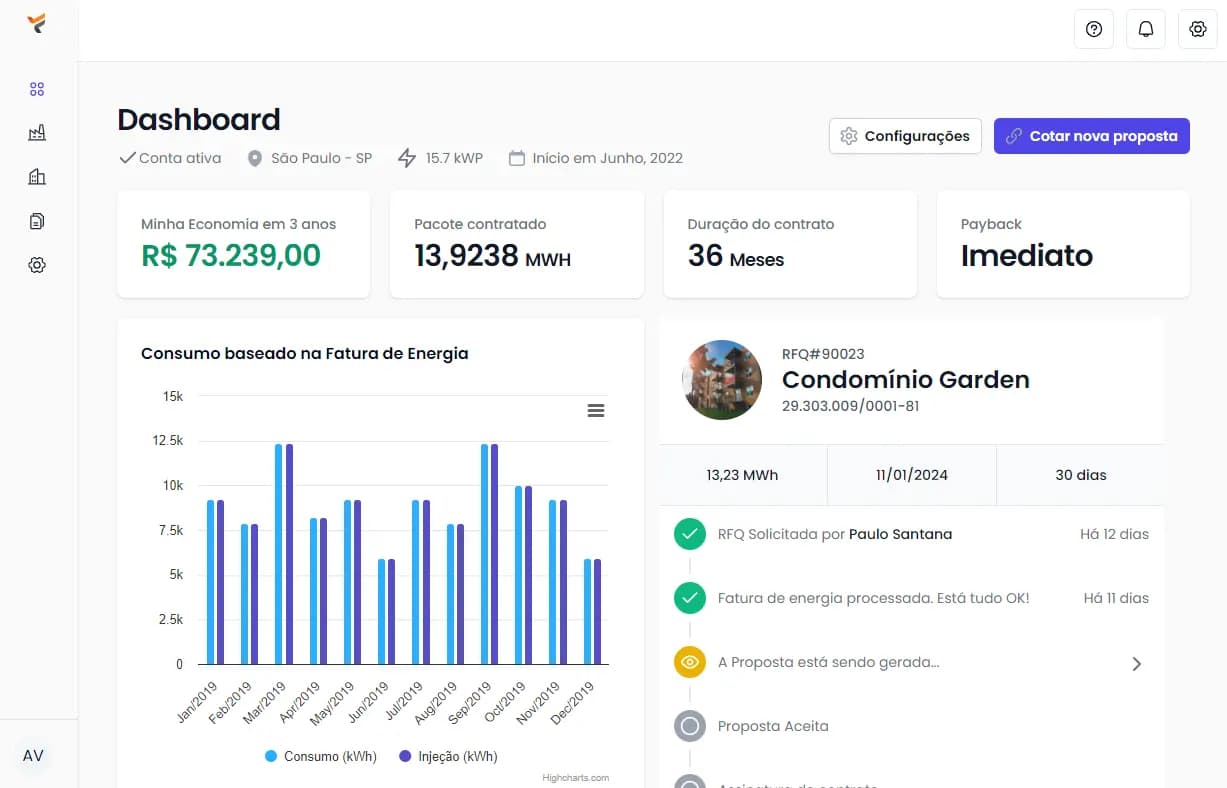Click the Configurações button

coord(905,136)
